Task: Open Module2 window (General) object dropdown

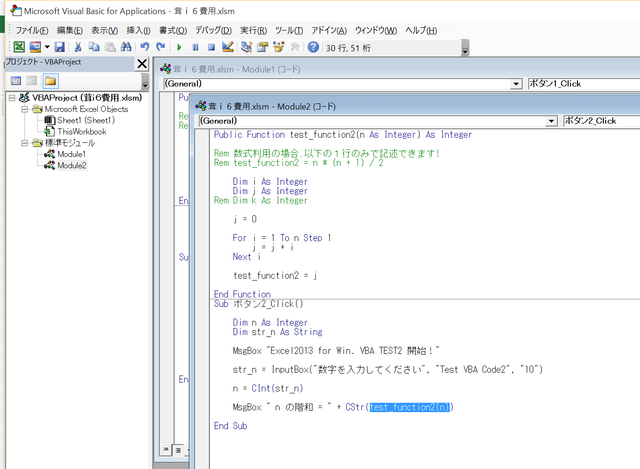Action: (x=551, y=121)
